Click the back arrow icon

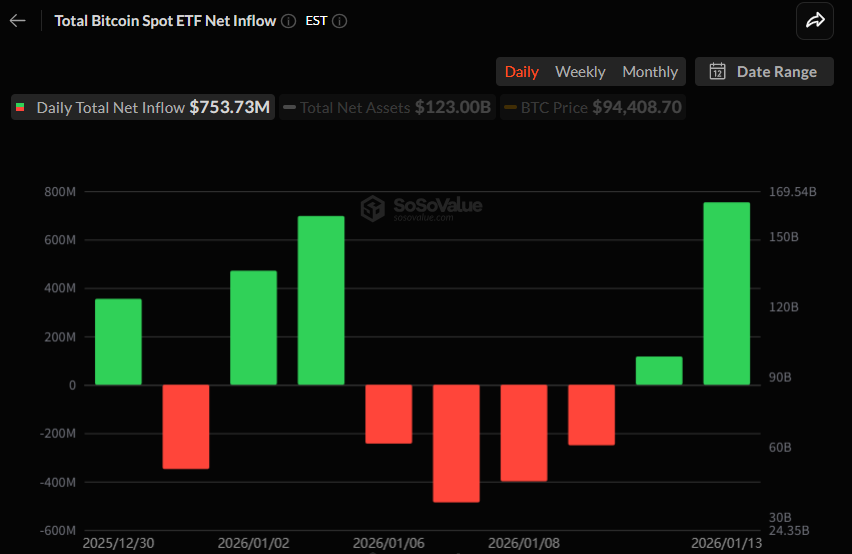point(18,20)
